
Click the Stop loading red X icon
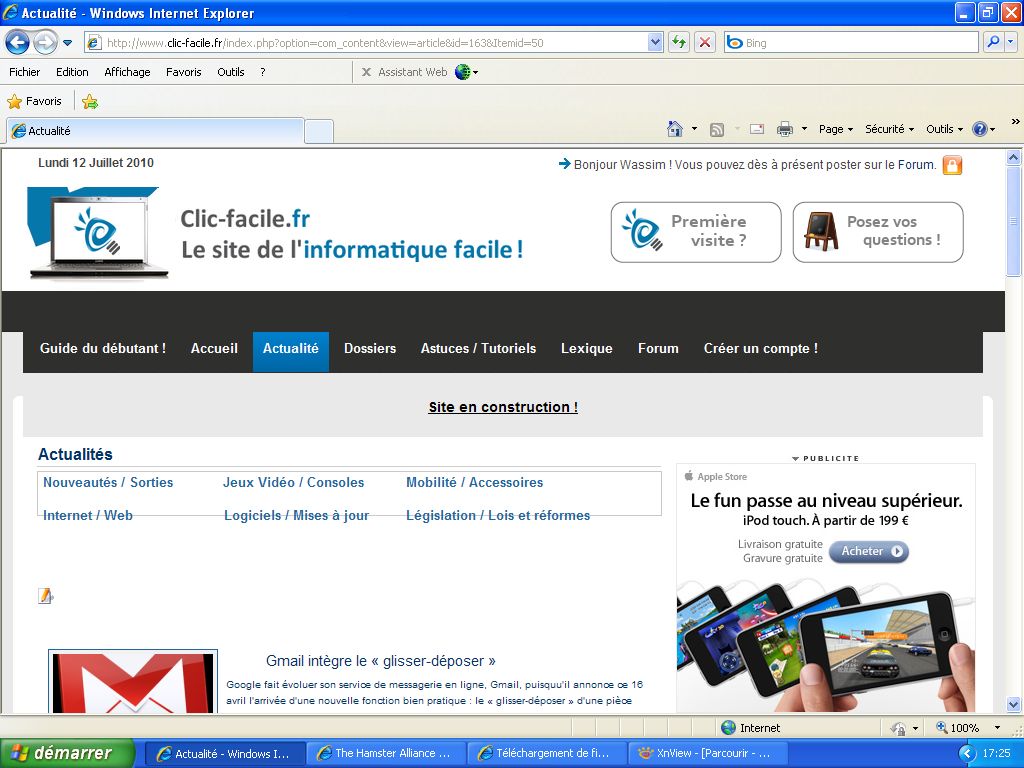point(705,42)
